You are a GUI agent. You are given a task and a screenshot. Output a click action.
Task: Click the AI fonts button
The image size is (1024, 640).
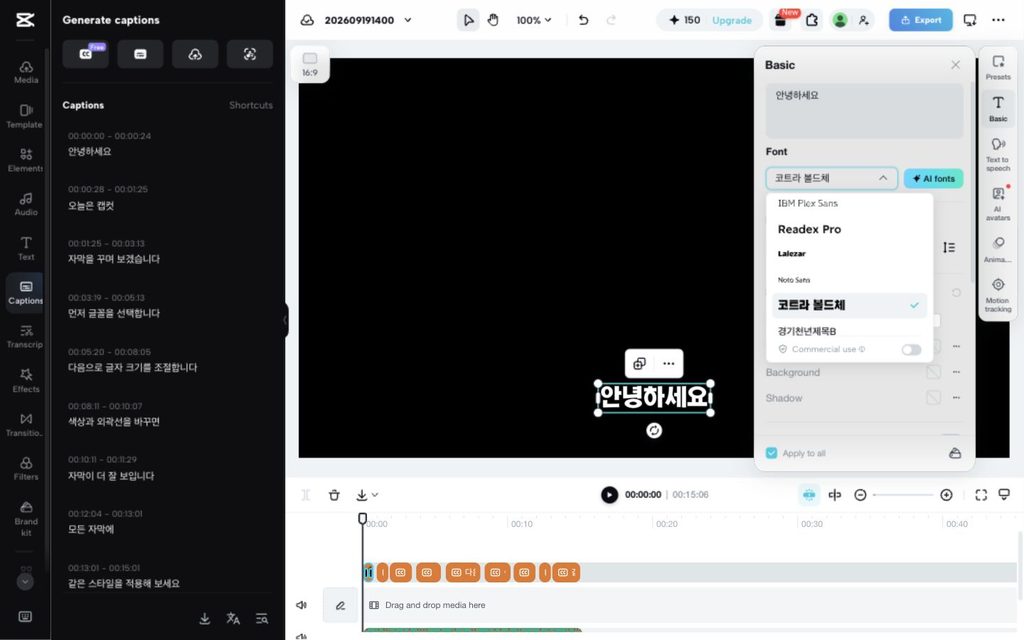click(x=933, y=178)
